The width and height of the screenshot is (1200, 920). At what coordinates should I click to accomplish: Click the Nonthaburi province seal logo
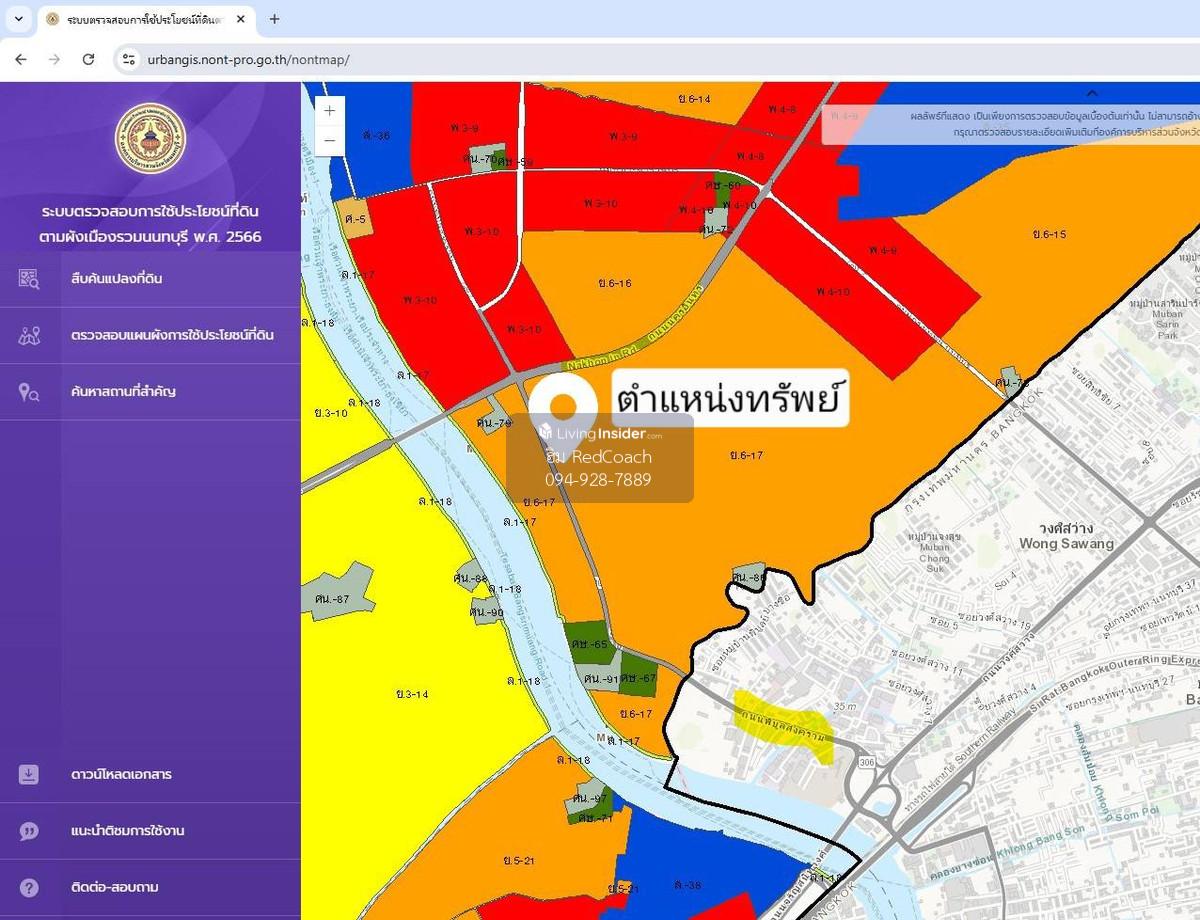click(150, 138)
